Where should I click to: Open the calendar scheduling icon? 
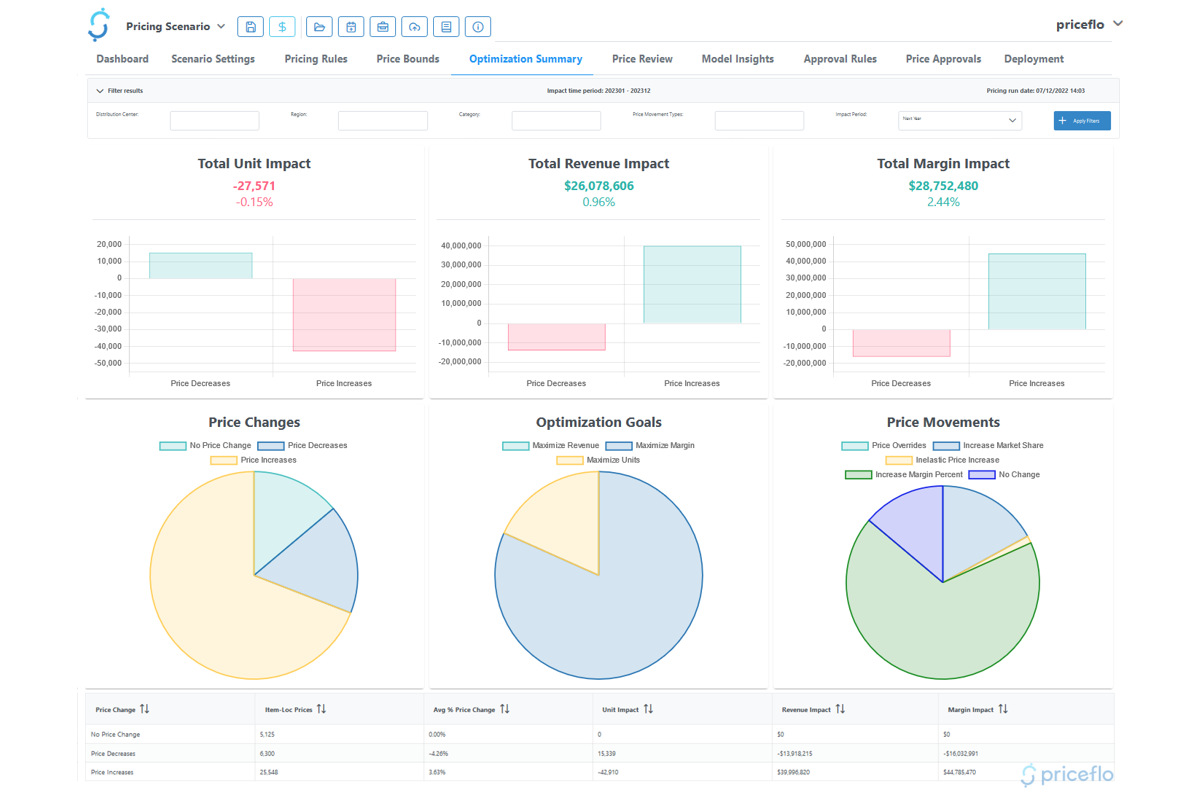(x=351, y=26)
